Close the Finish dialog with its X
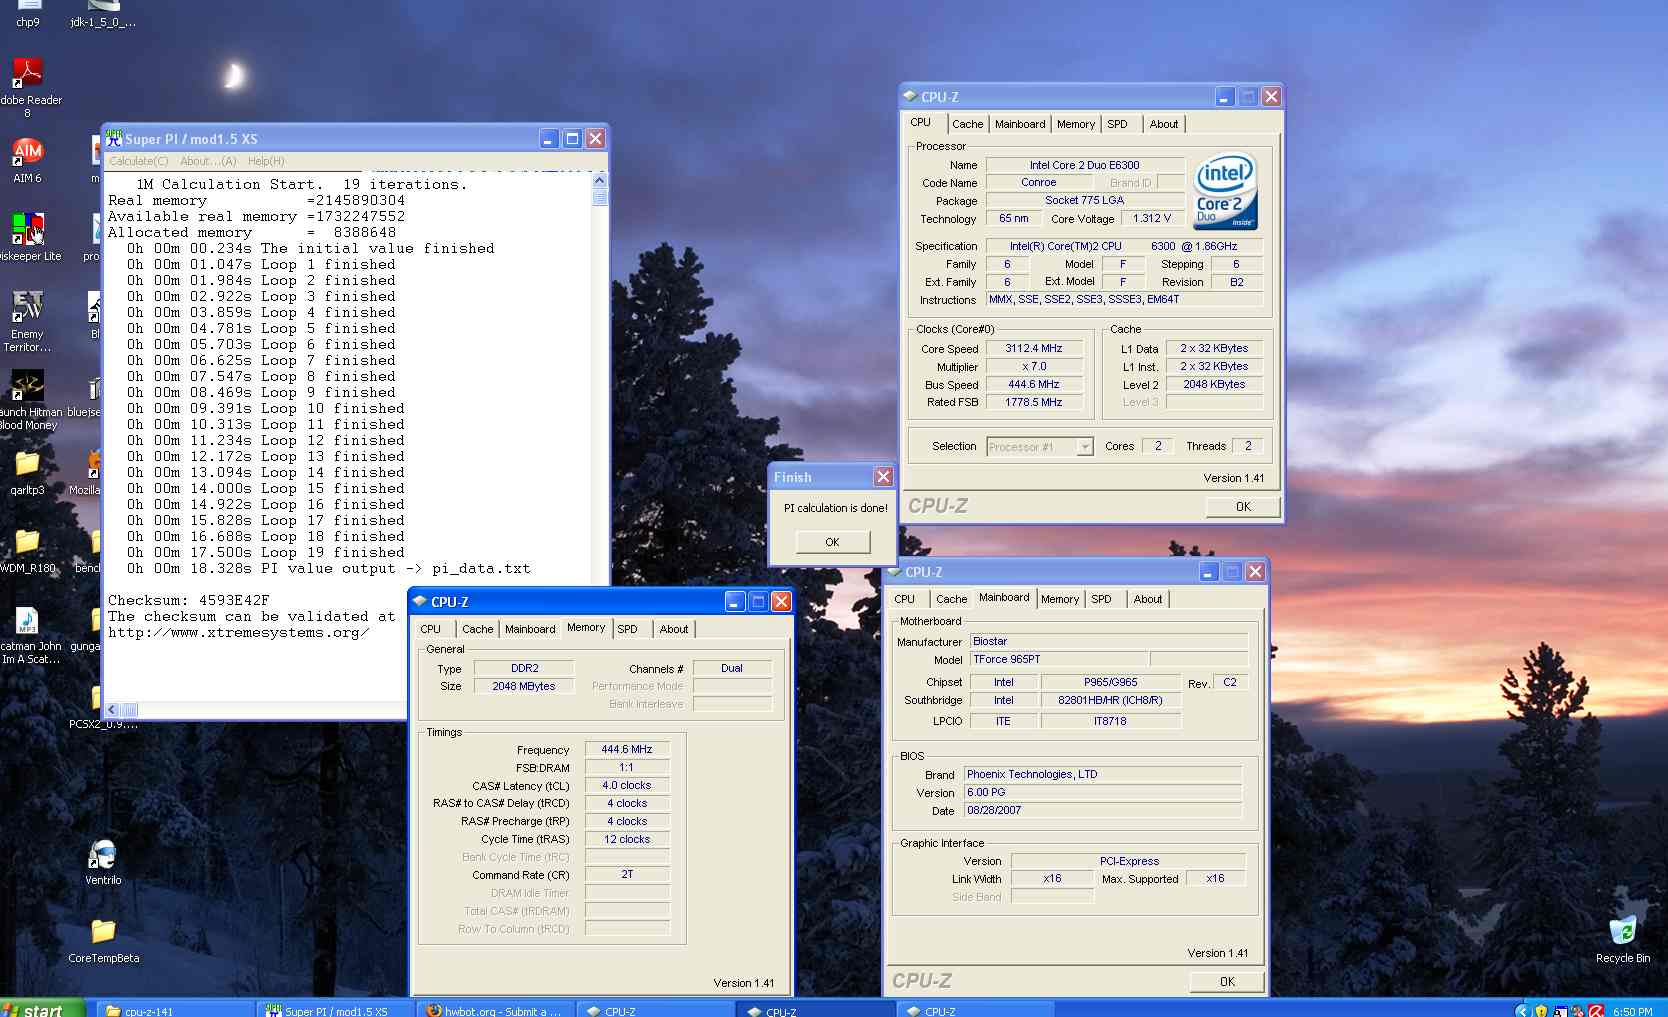 [883, 477]
